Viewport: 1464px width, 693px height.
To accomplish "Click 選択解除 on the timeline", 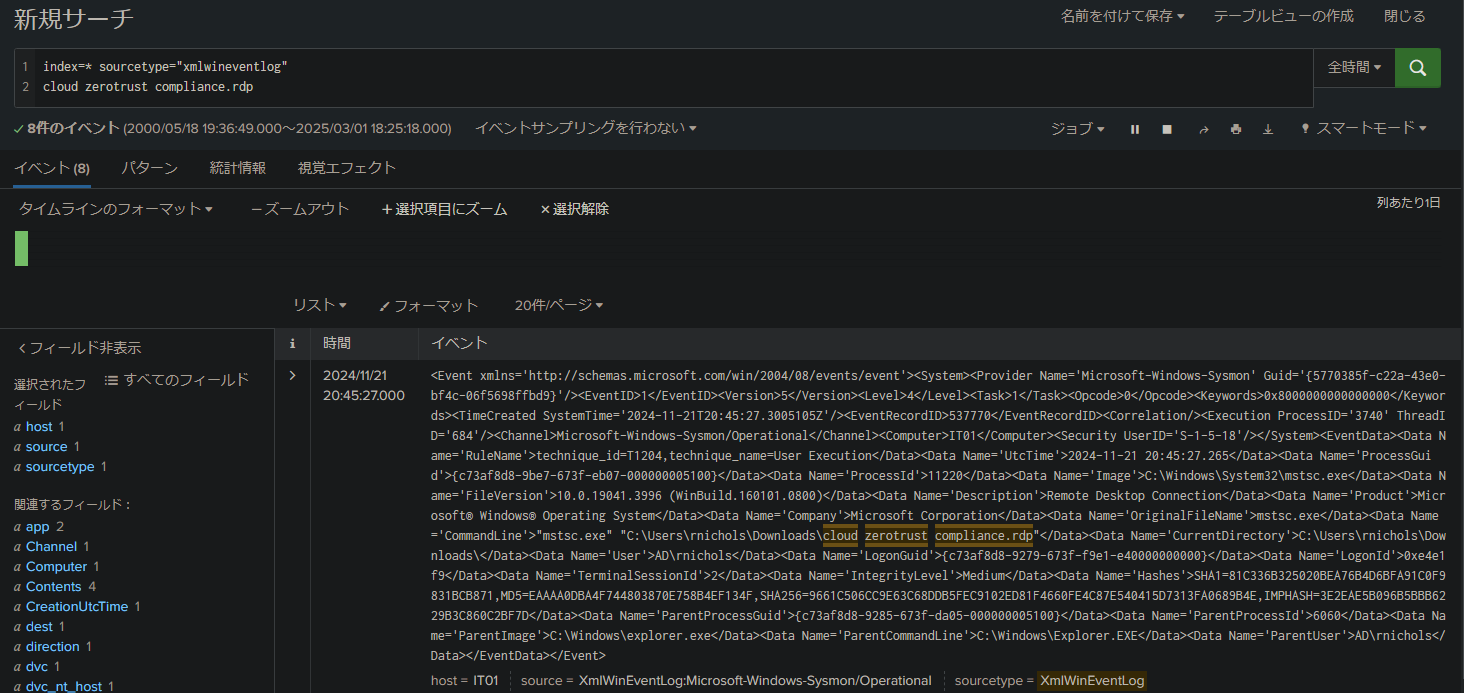I will coord(574,209).
